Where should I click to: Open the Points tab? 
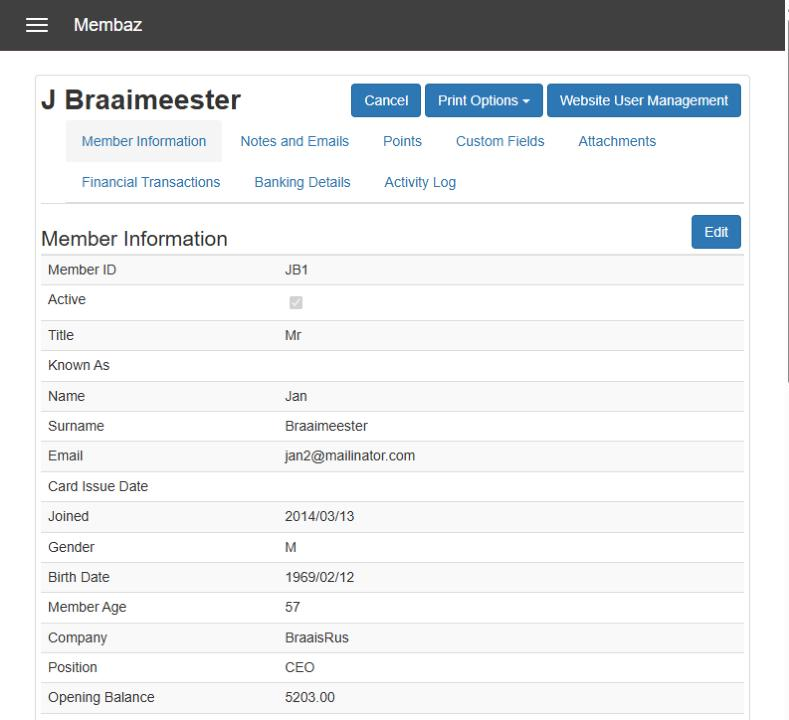402,141
